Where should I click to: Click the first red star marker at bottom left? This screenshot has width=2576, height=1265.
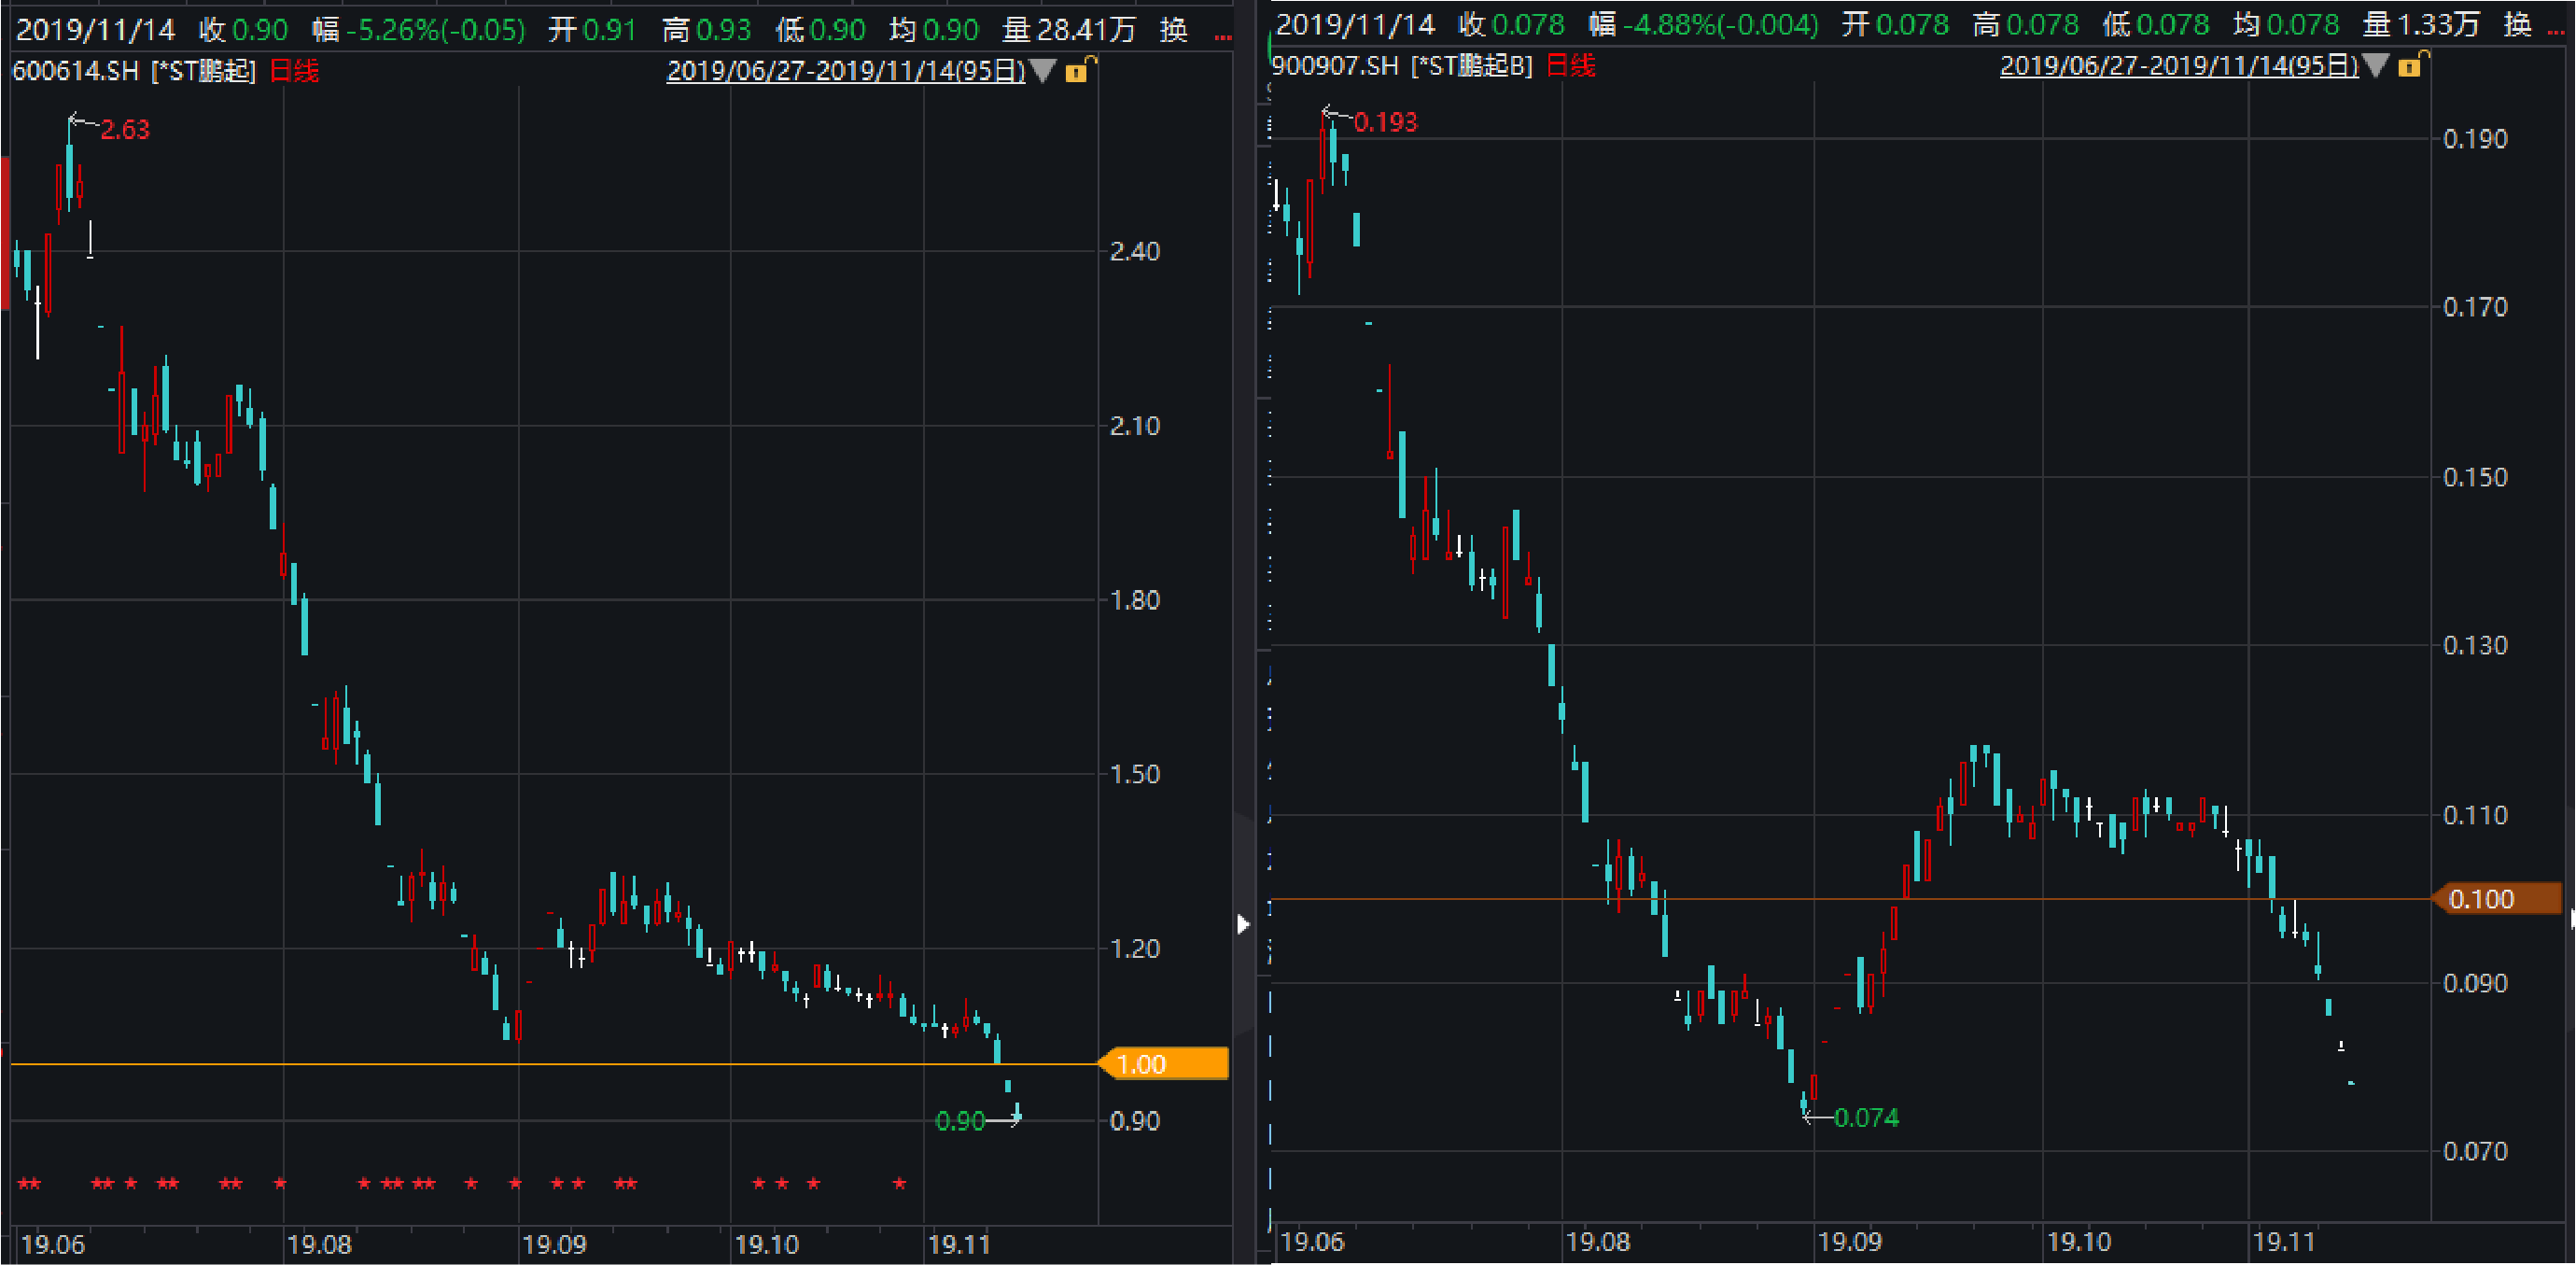click(24, 1184)
